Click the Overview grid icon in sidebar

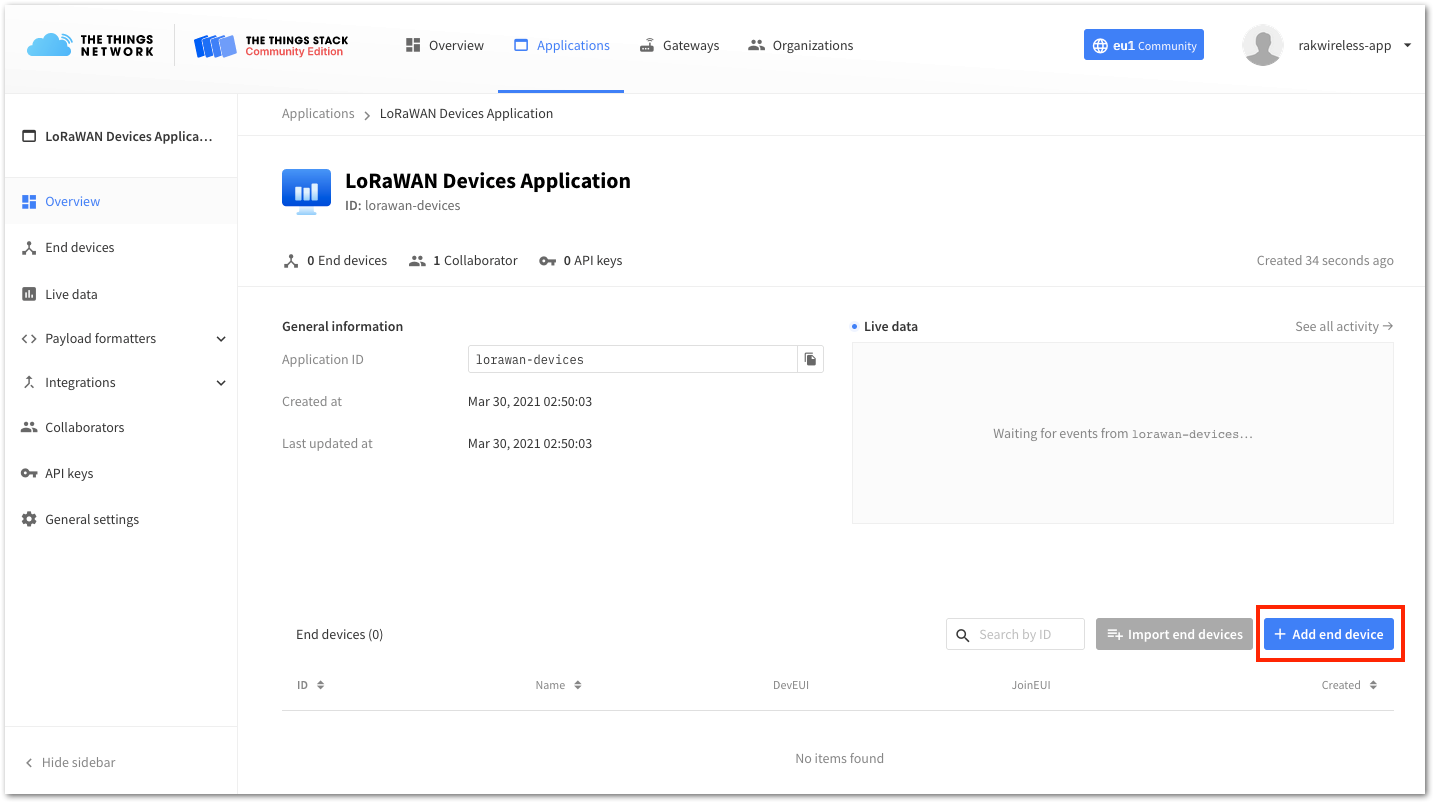click(29, 202)
